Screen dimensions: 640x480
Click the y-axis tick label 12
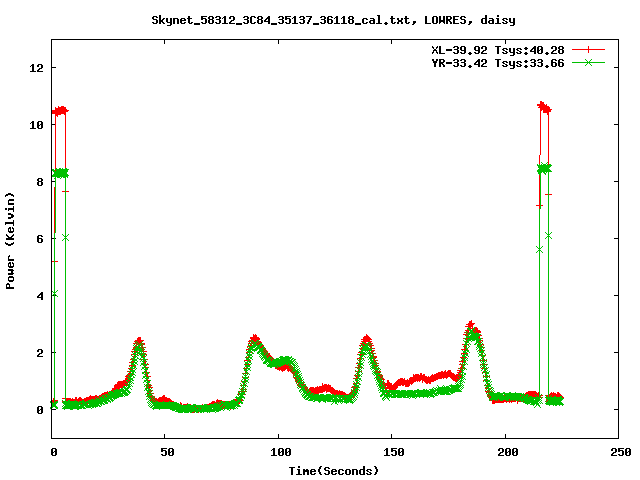click(36, 68)
